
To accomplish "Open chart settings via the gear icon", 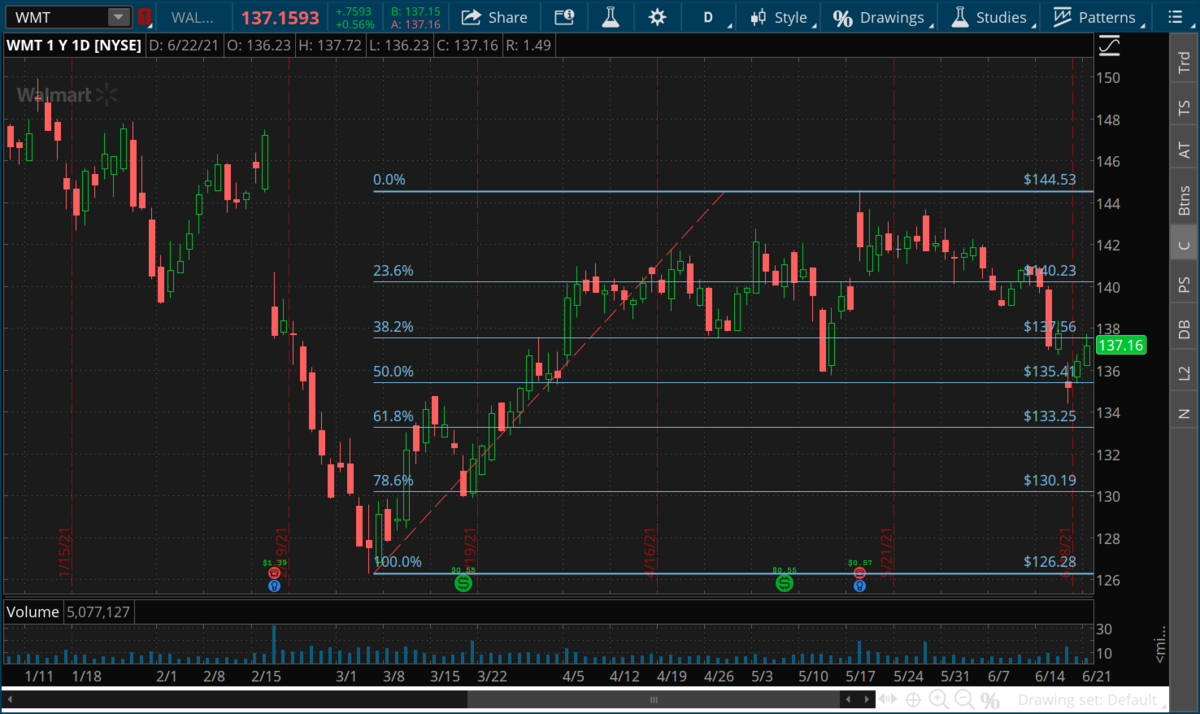I will (657, 17).
